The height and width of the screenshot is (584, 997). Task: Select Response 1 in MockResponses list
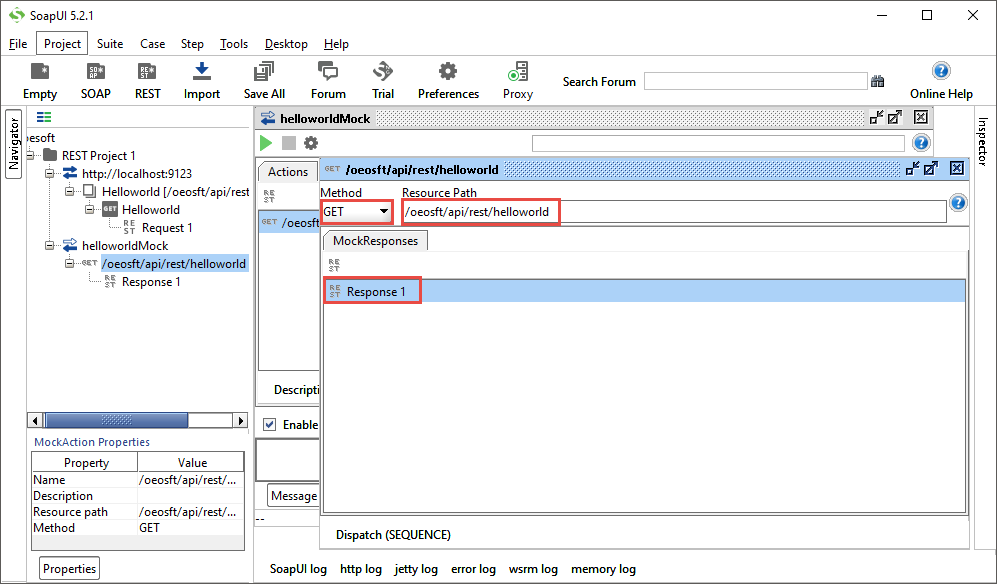(644, 291)
